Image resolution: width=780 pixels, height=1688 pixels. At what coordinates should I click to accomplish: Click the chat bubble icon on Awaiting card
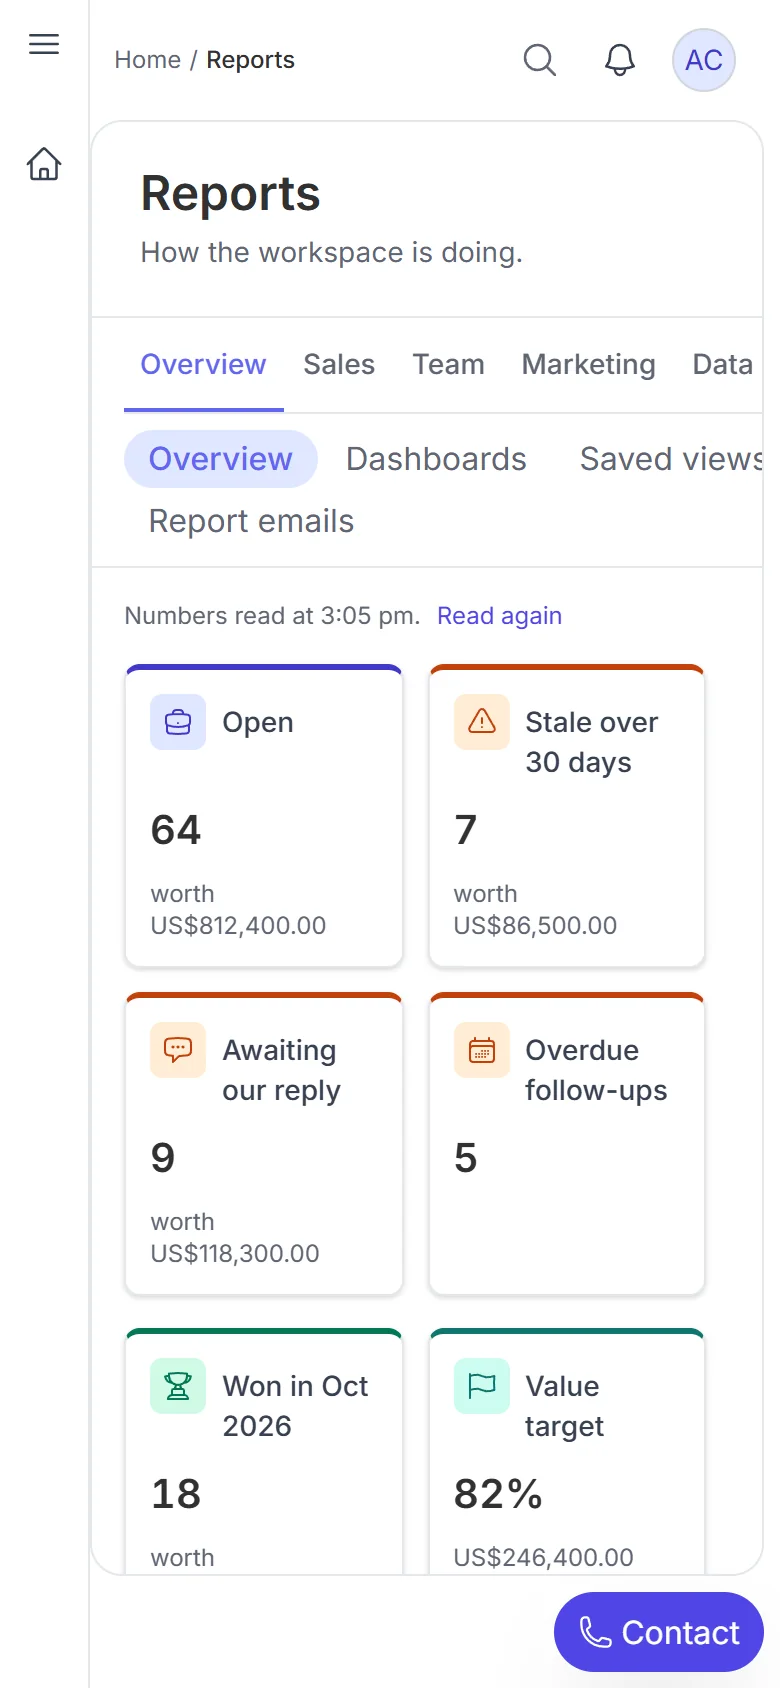178,1050
